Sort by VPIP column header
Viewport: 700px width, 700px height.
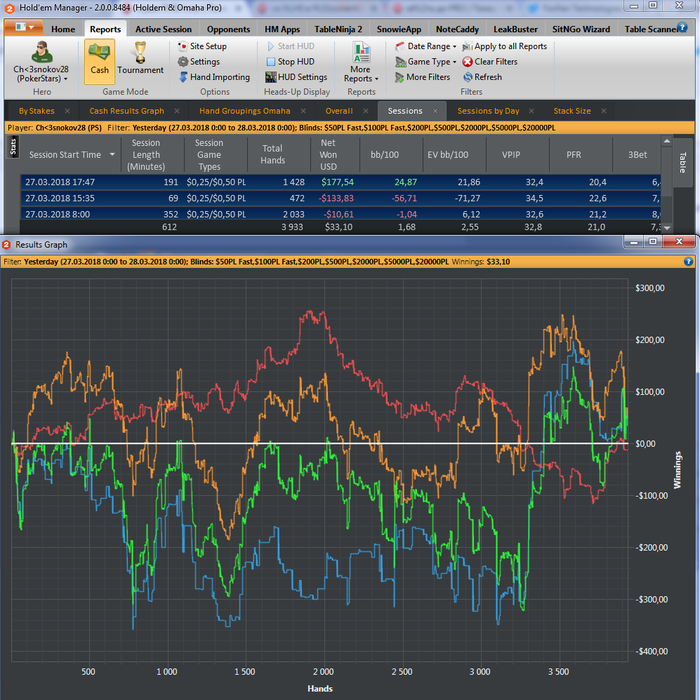511,154
